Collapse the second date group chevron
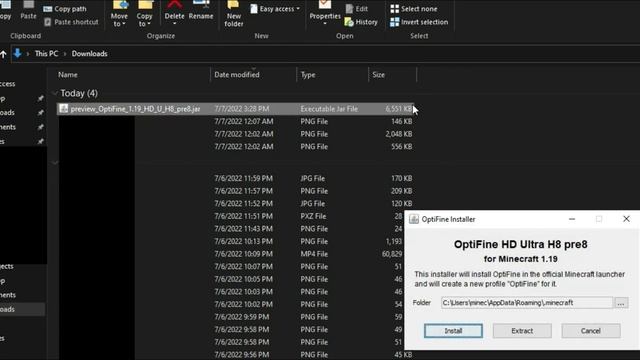 click(55, 163)
